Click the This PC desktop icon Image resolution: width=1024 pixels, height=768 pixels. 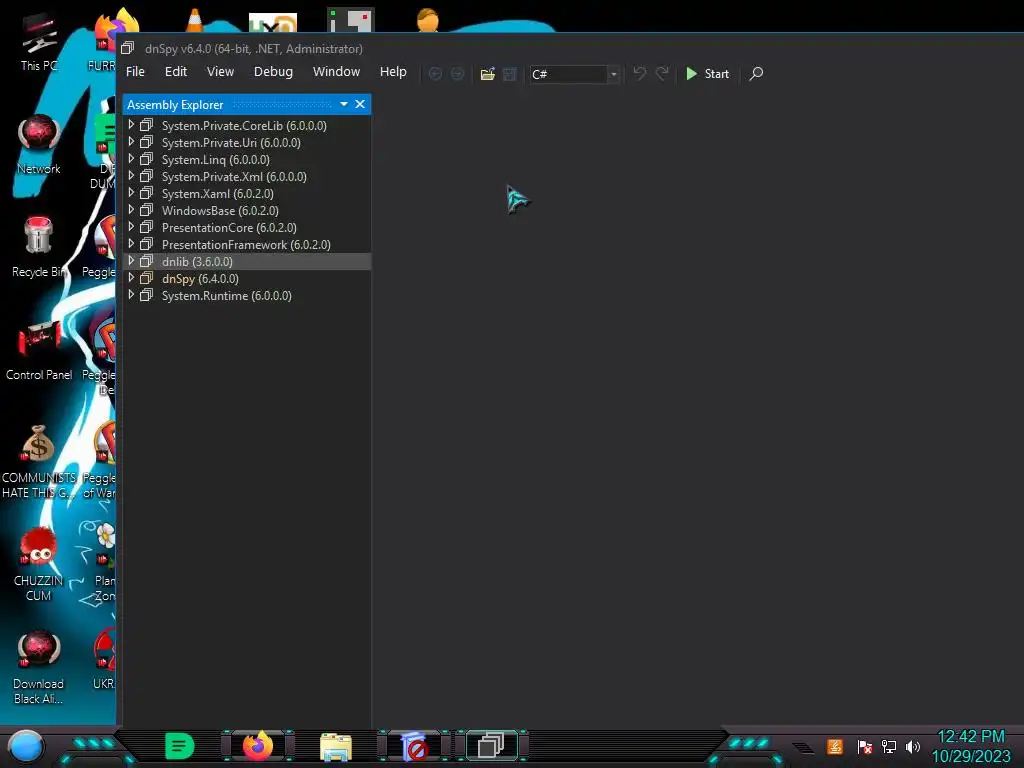click(39, 41)
